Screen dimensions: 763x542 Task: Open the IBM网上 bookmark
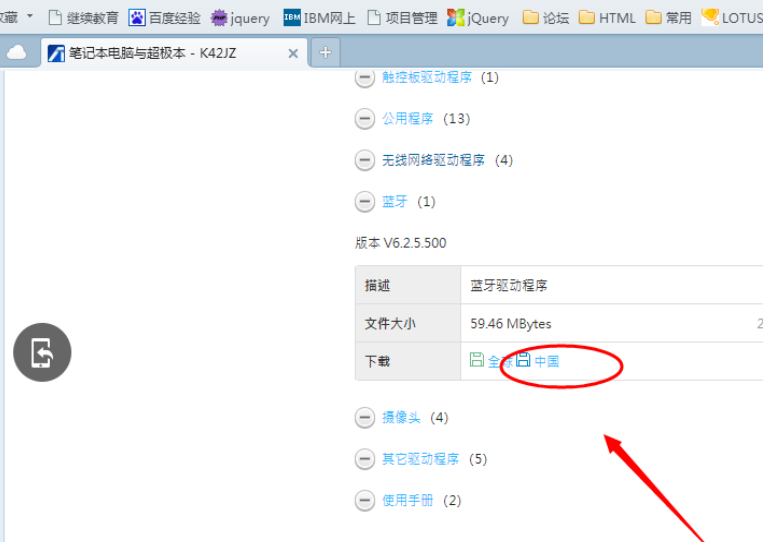coord(319,17)
